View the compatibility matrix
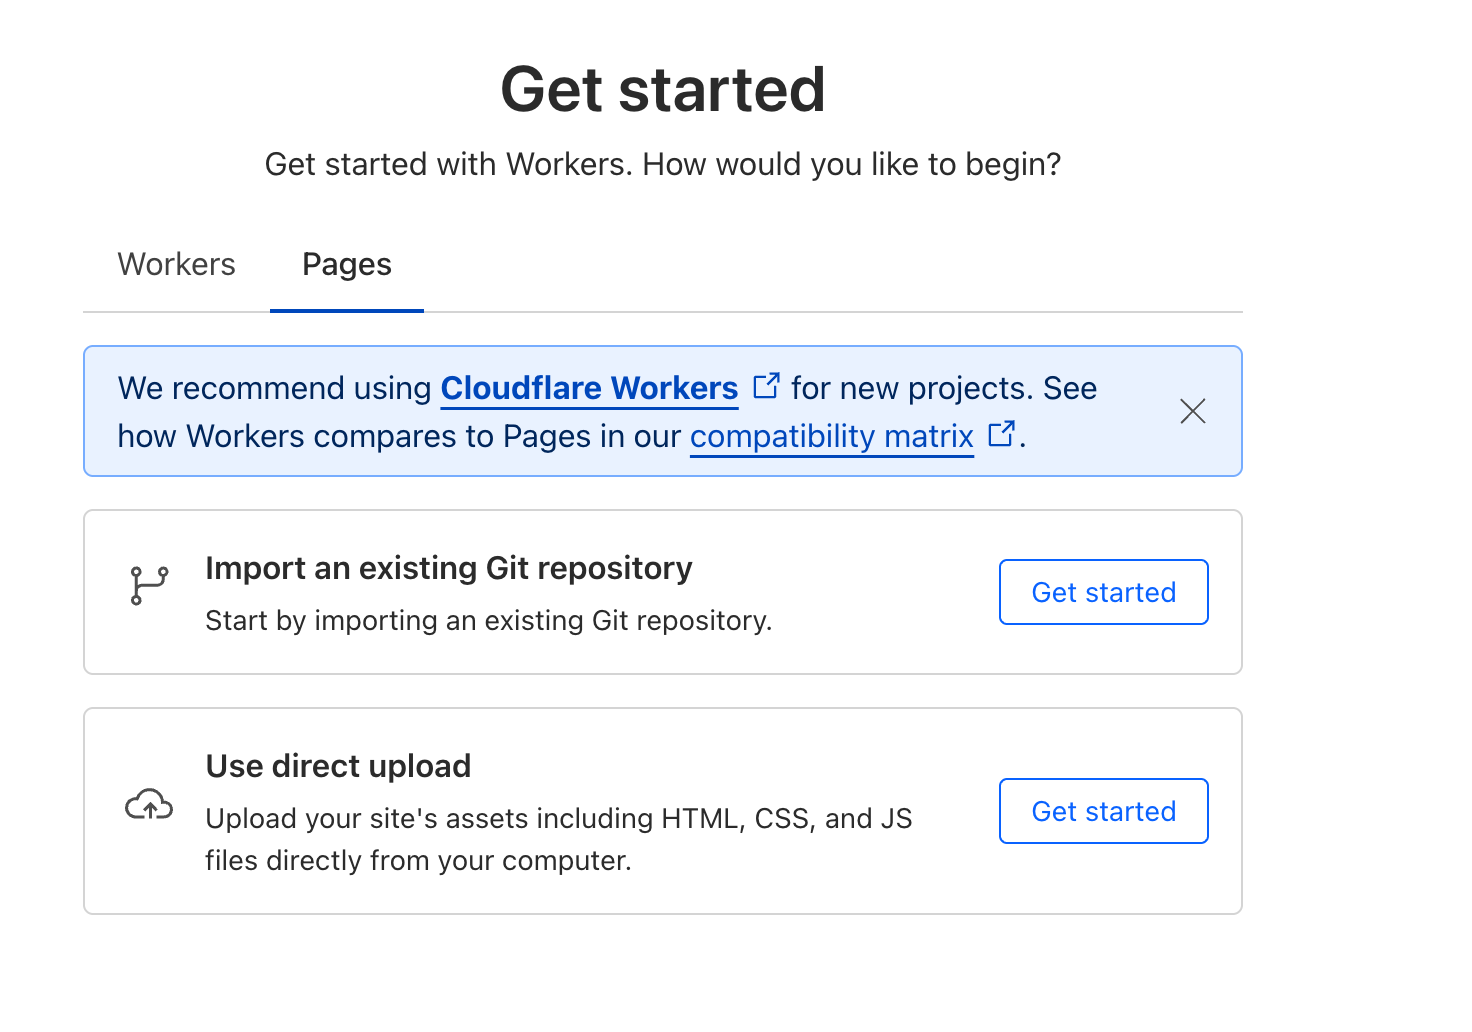 [831, 436]
